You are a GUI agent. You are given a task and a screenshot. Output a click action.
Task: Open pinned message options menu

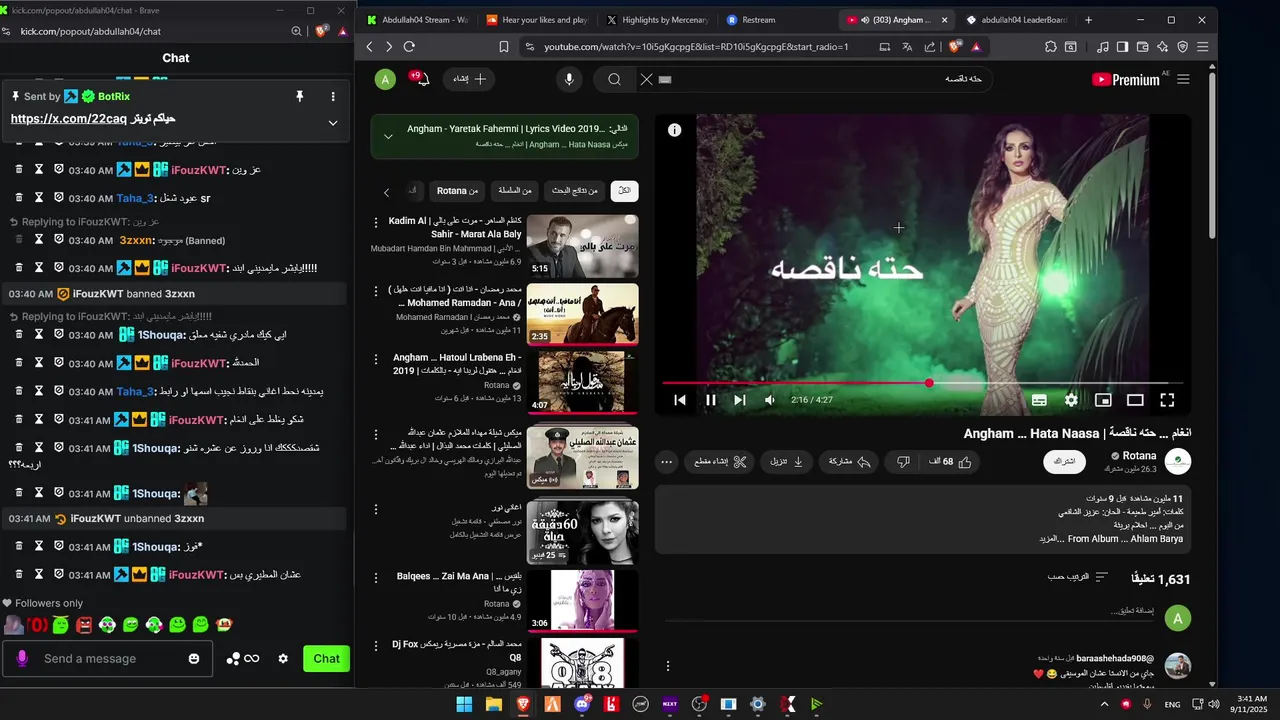[x=333, y=96]
